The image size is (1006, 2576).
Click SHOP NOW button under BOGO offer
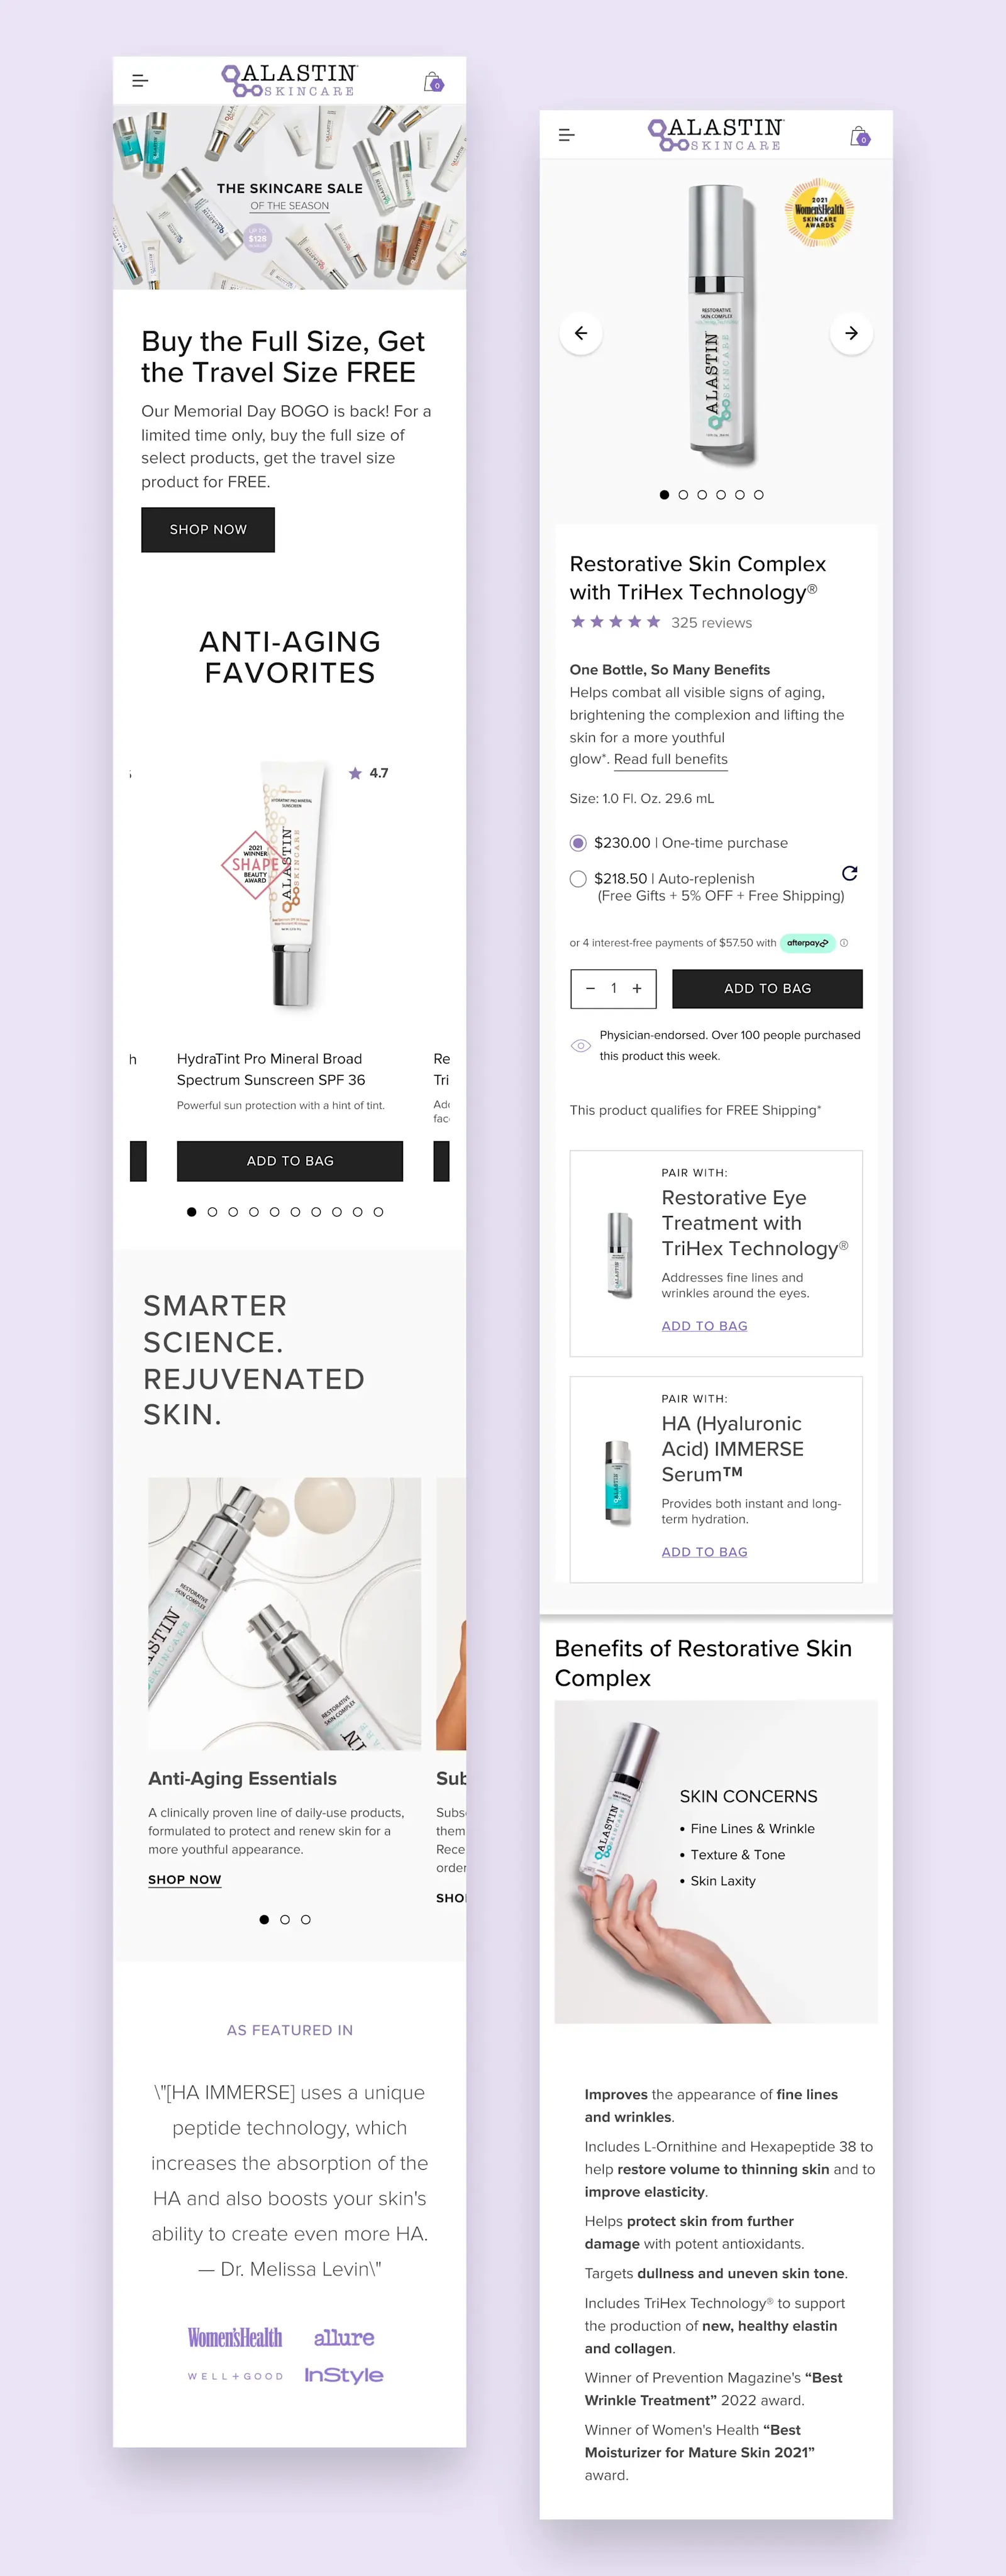coord(208,529)
